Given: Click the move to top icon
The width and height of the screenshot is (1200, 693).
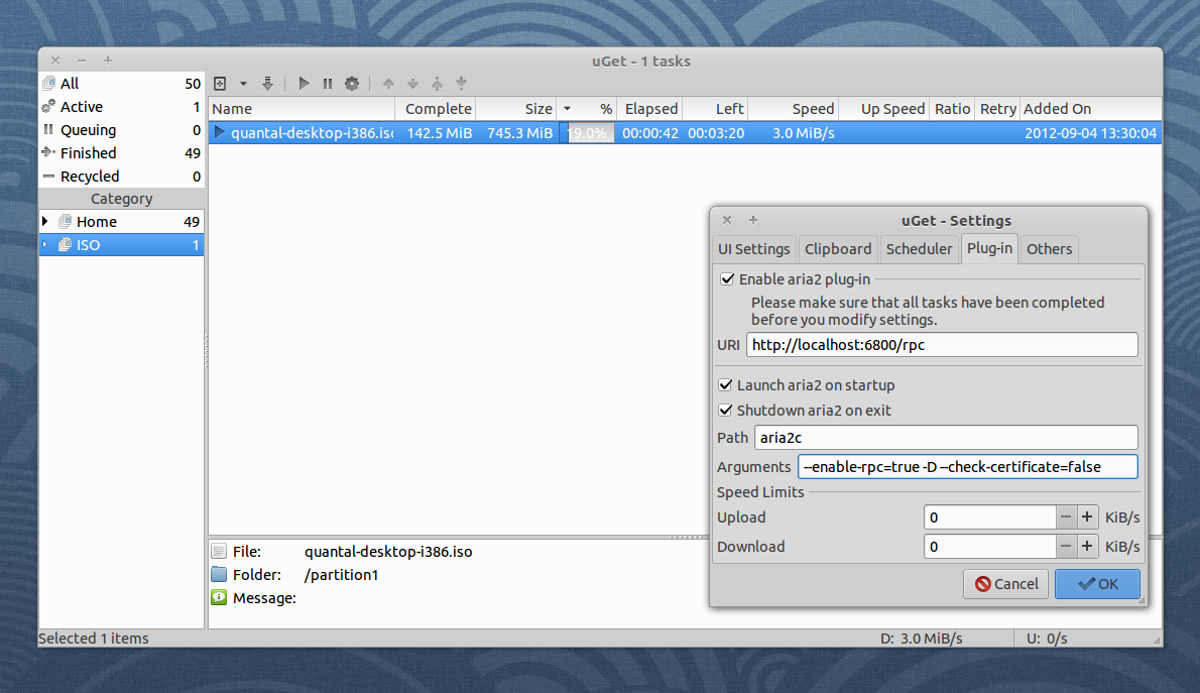Looking at the screenshot, I should coord(437,84).
